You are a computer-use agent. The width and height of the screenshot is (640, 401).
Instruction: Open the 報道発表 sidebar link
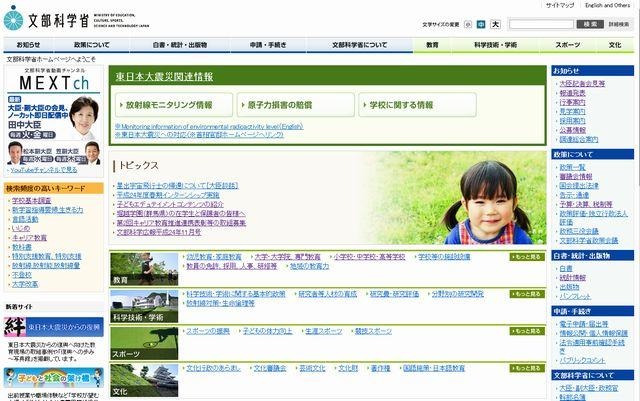point(572,93)
